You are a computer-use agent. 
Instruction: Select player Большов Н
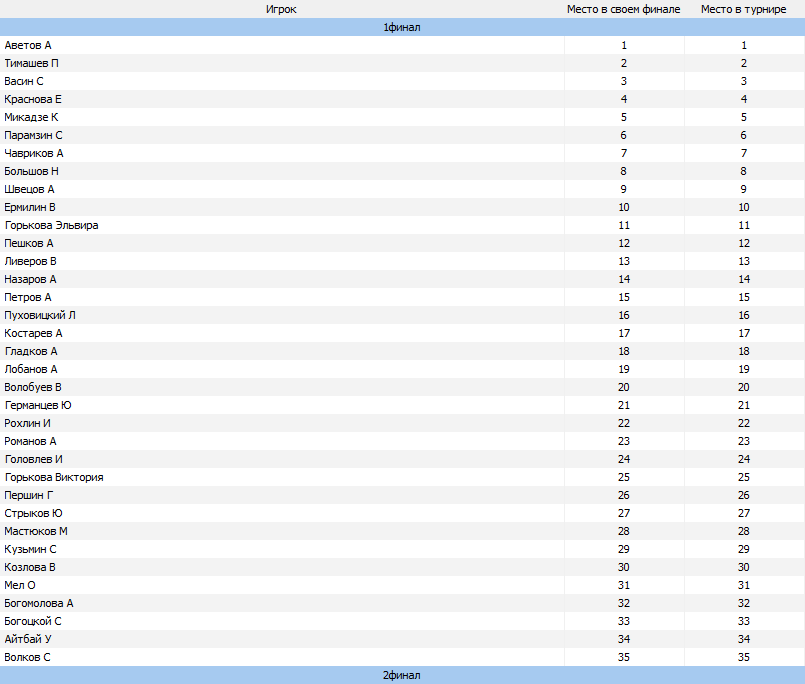(31, 171)
